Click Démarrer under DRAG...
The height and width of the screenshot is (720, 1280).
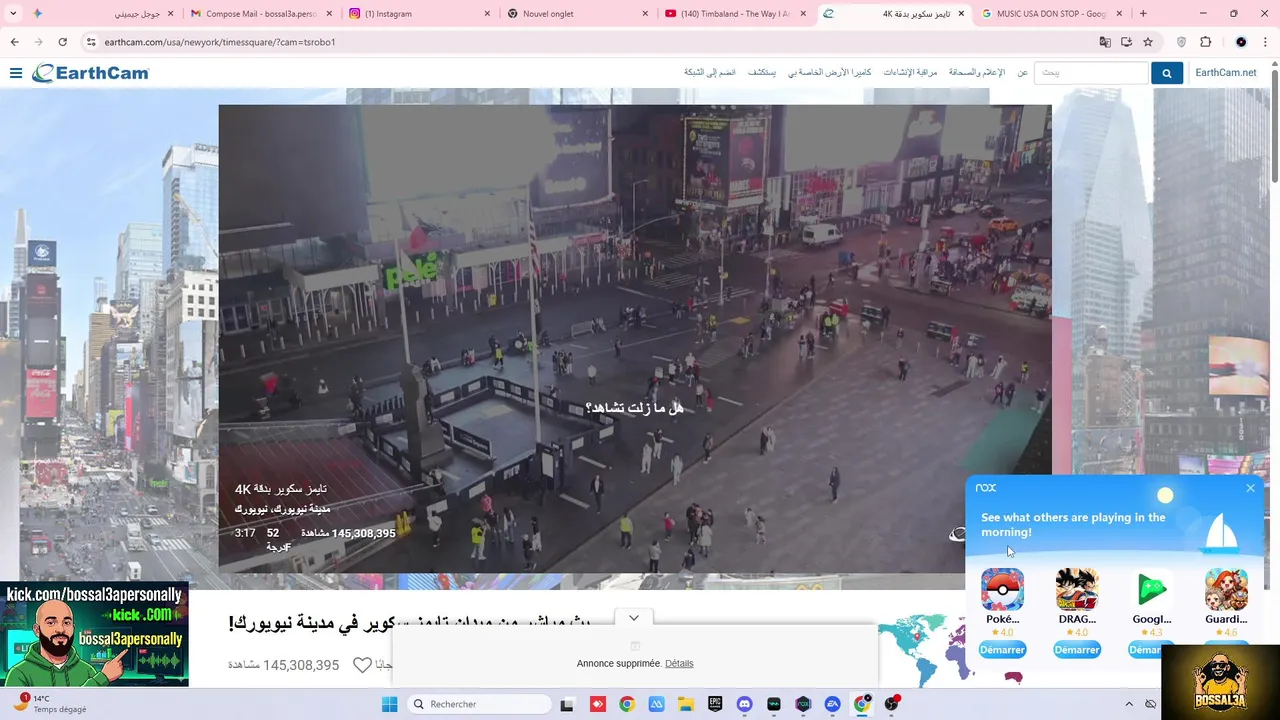pos(1077,650)
